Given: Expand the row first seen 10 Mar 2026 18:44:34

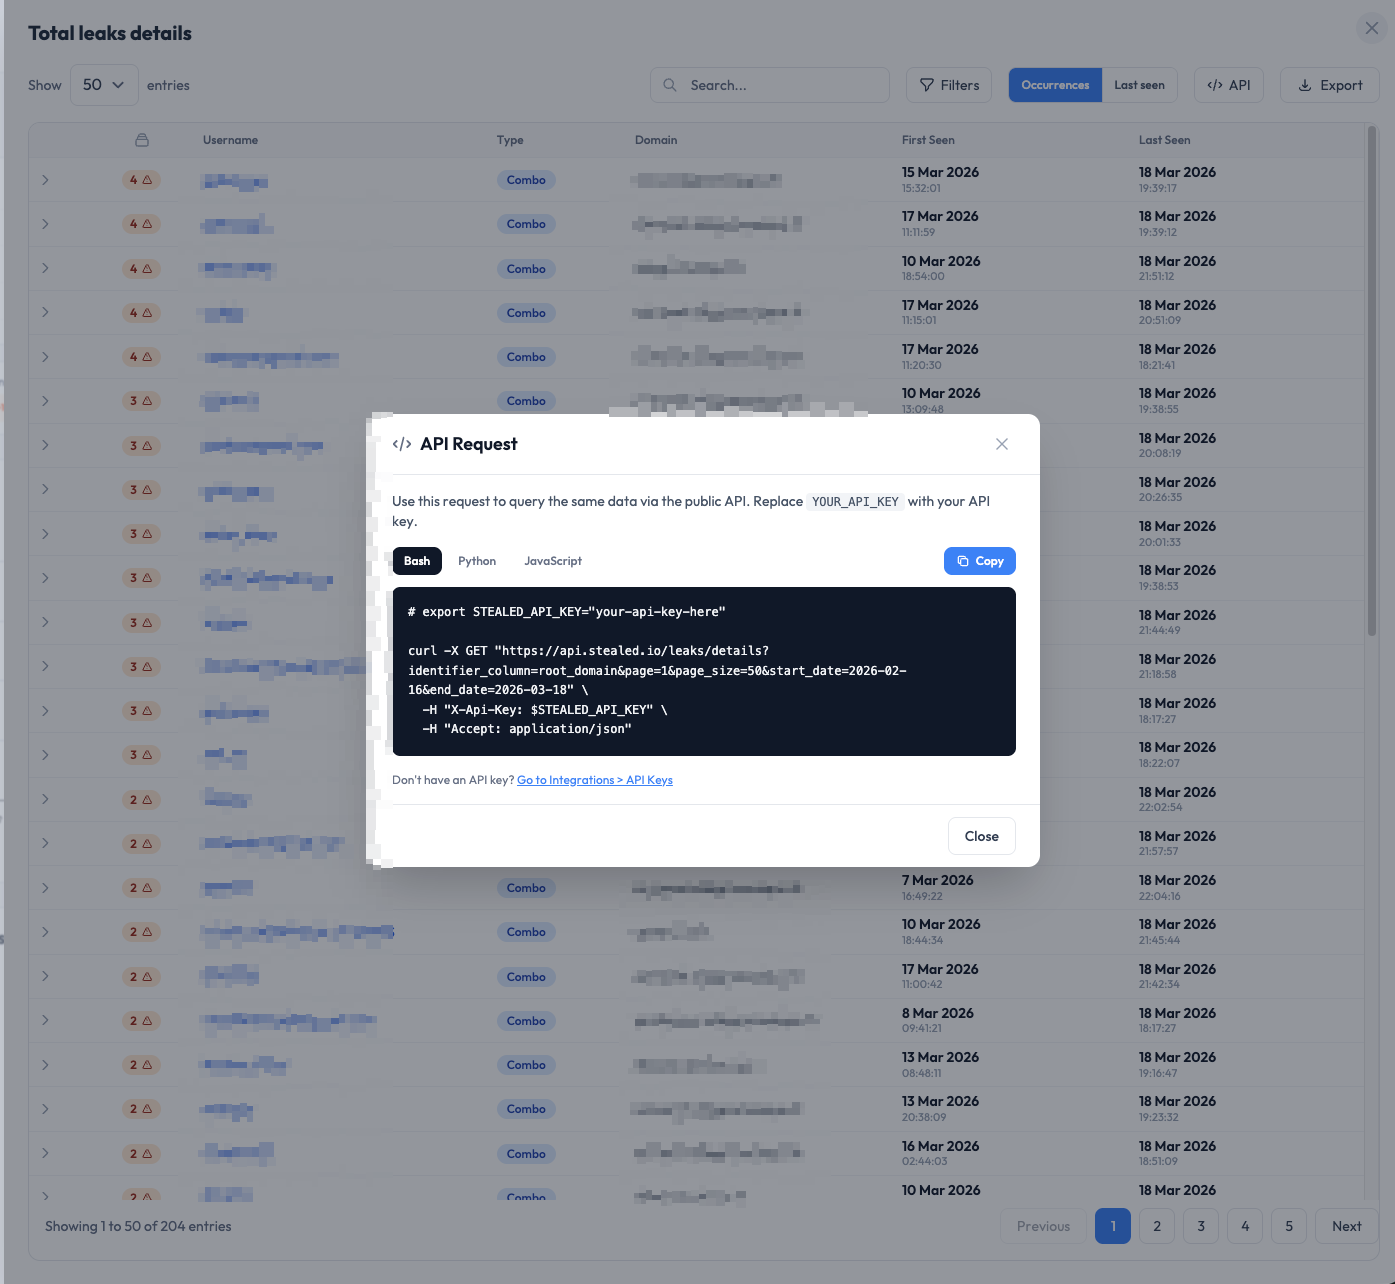Looking at the screenshot, I should click(45, 932).
